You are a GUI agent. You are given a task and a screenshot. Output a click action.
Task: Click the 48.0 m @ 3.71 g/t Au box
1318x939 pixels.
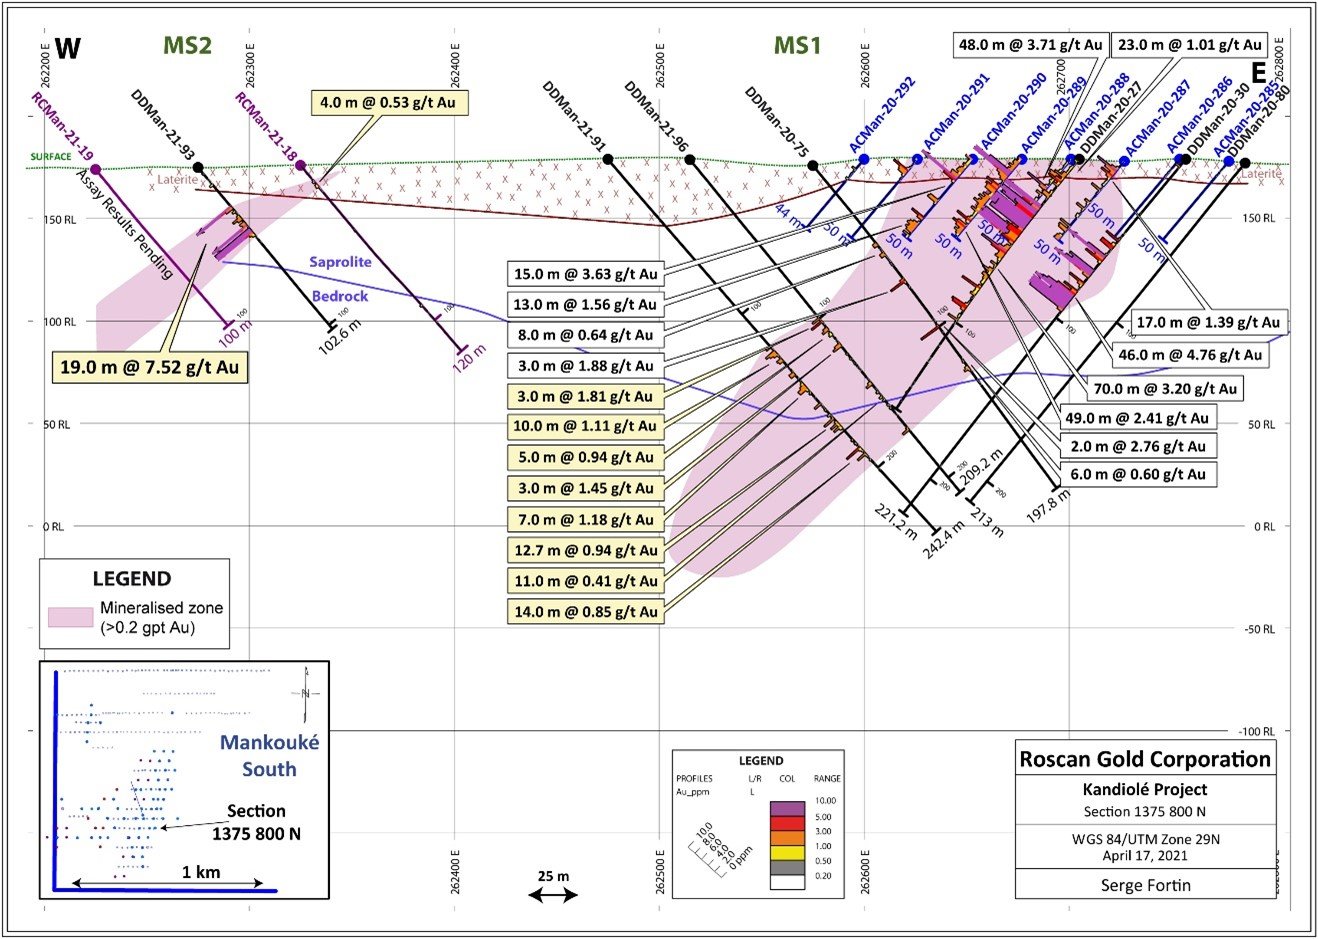[1030, 45]
